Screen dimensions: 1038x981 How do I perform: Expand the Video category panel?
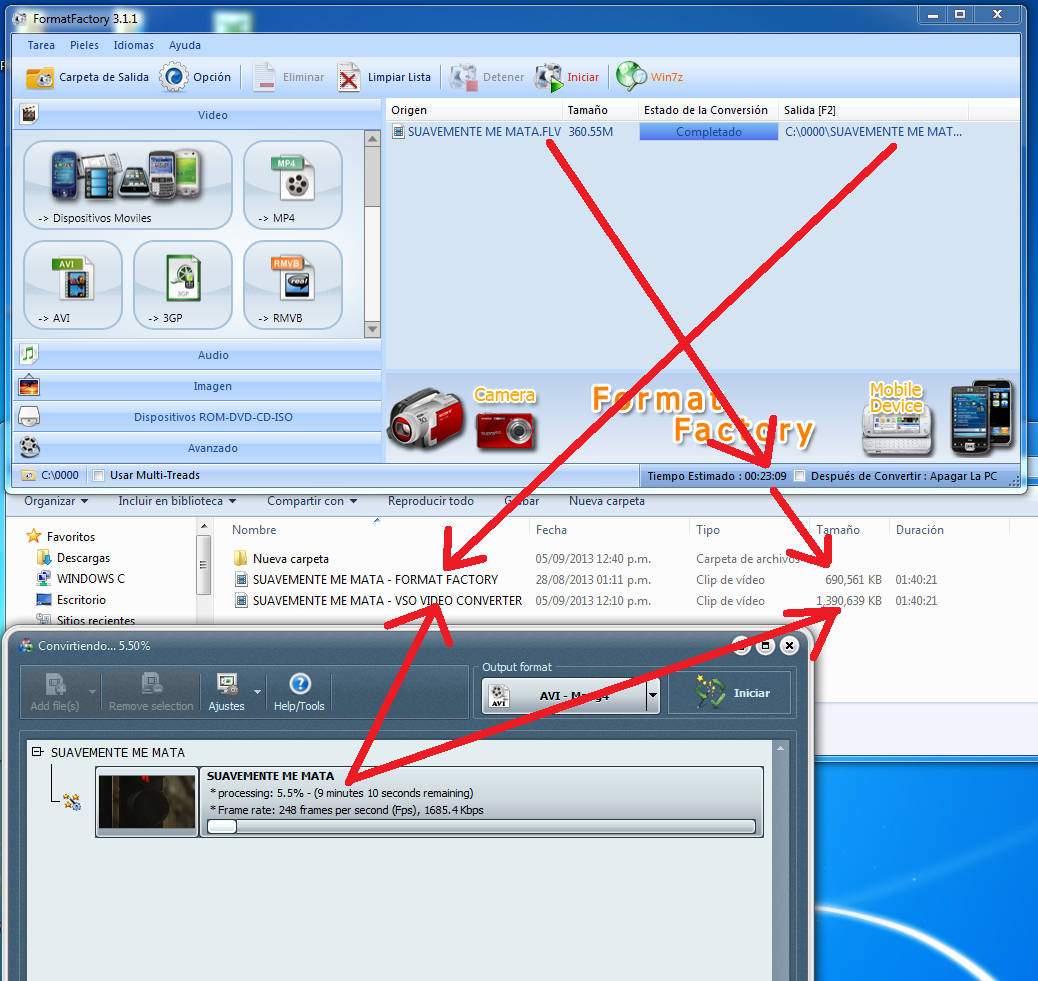coord(197,115)
